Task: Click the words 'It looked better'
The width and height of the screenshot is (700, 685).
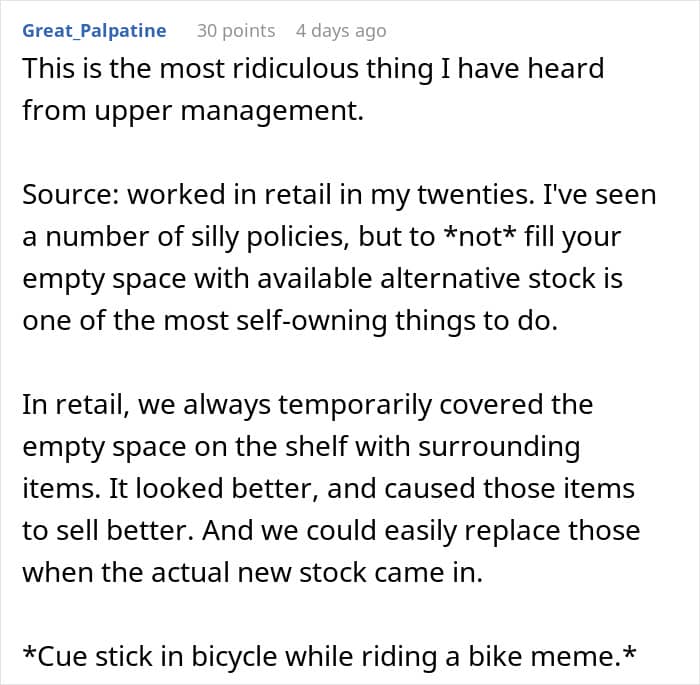Action: (214, 489)
